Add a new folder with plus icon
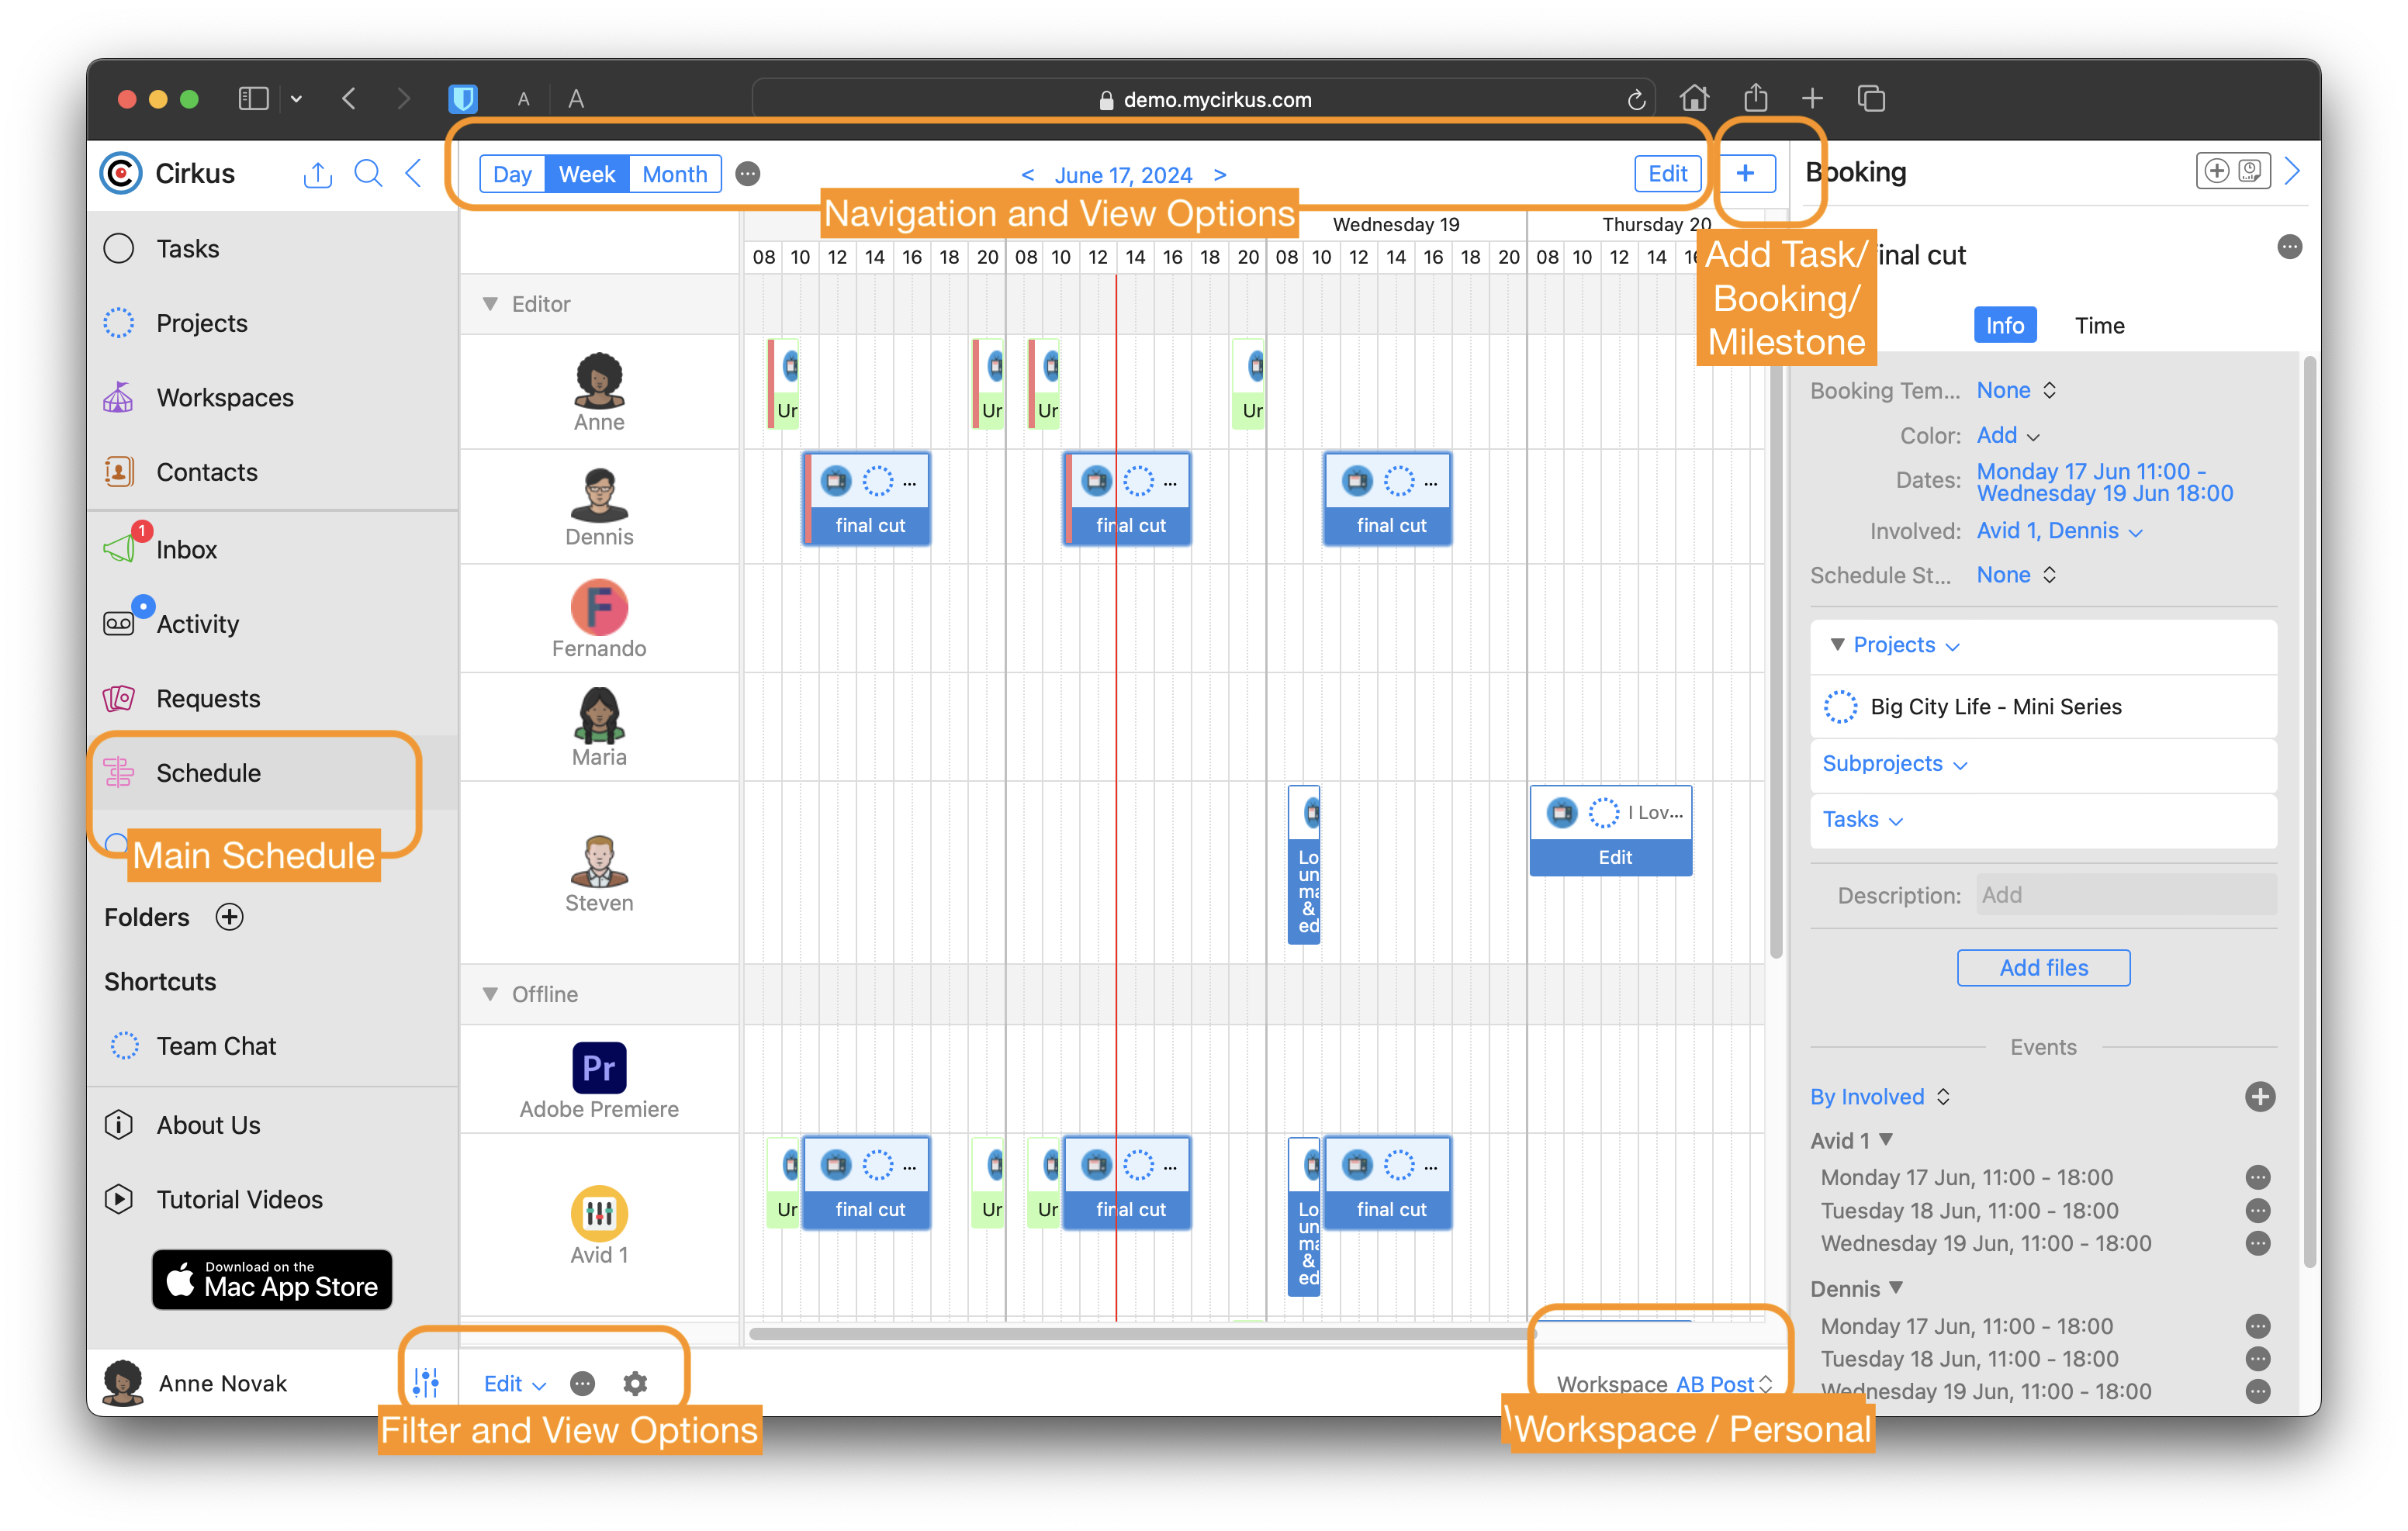This screenshot has width=2408, height=1531. click(x=230, y=917)
